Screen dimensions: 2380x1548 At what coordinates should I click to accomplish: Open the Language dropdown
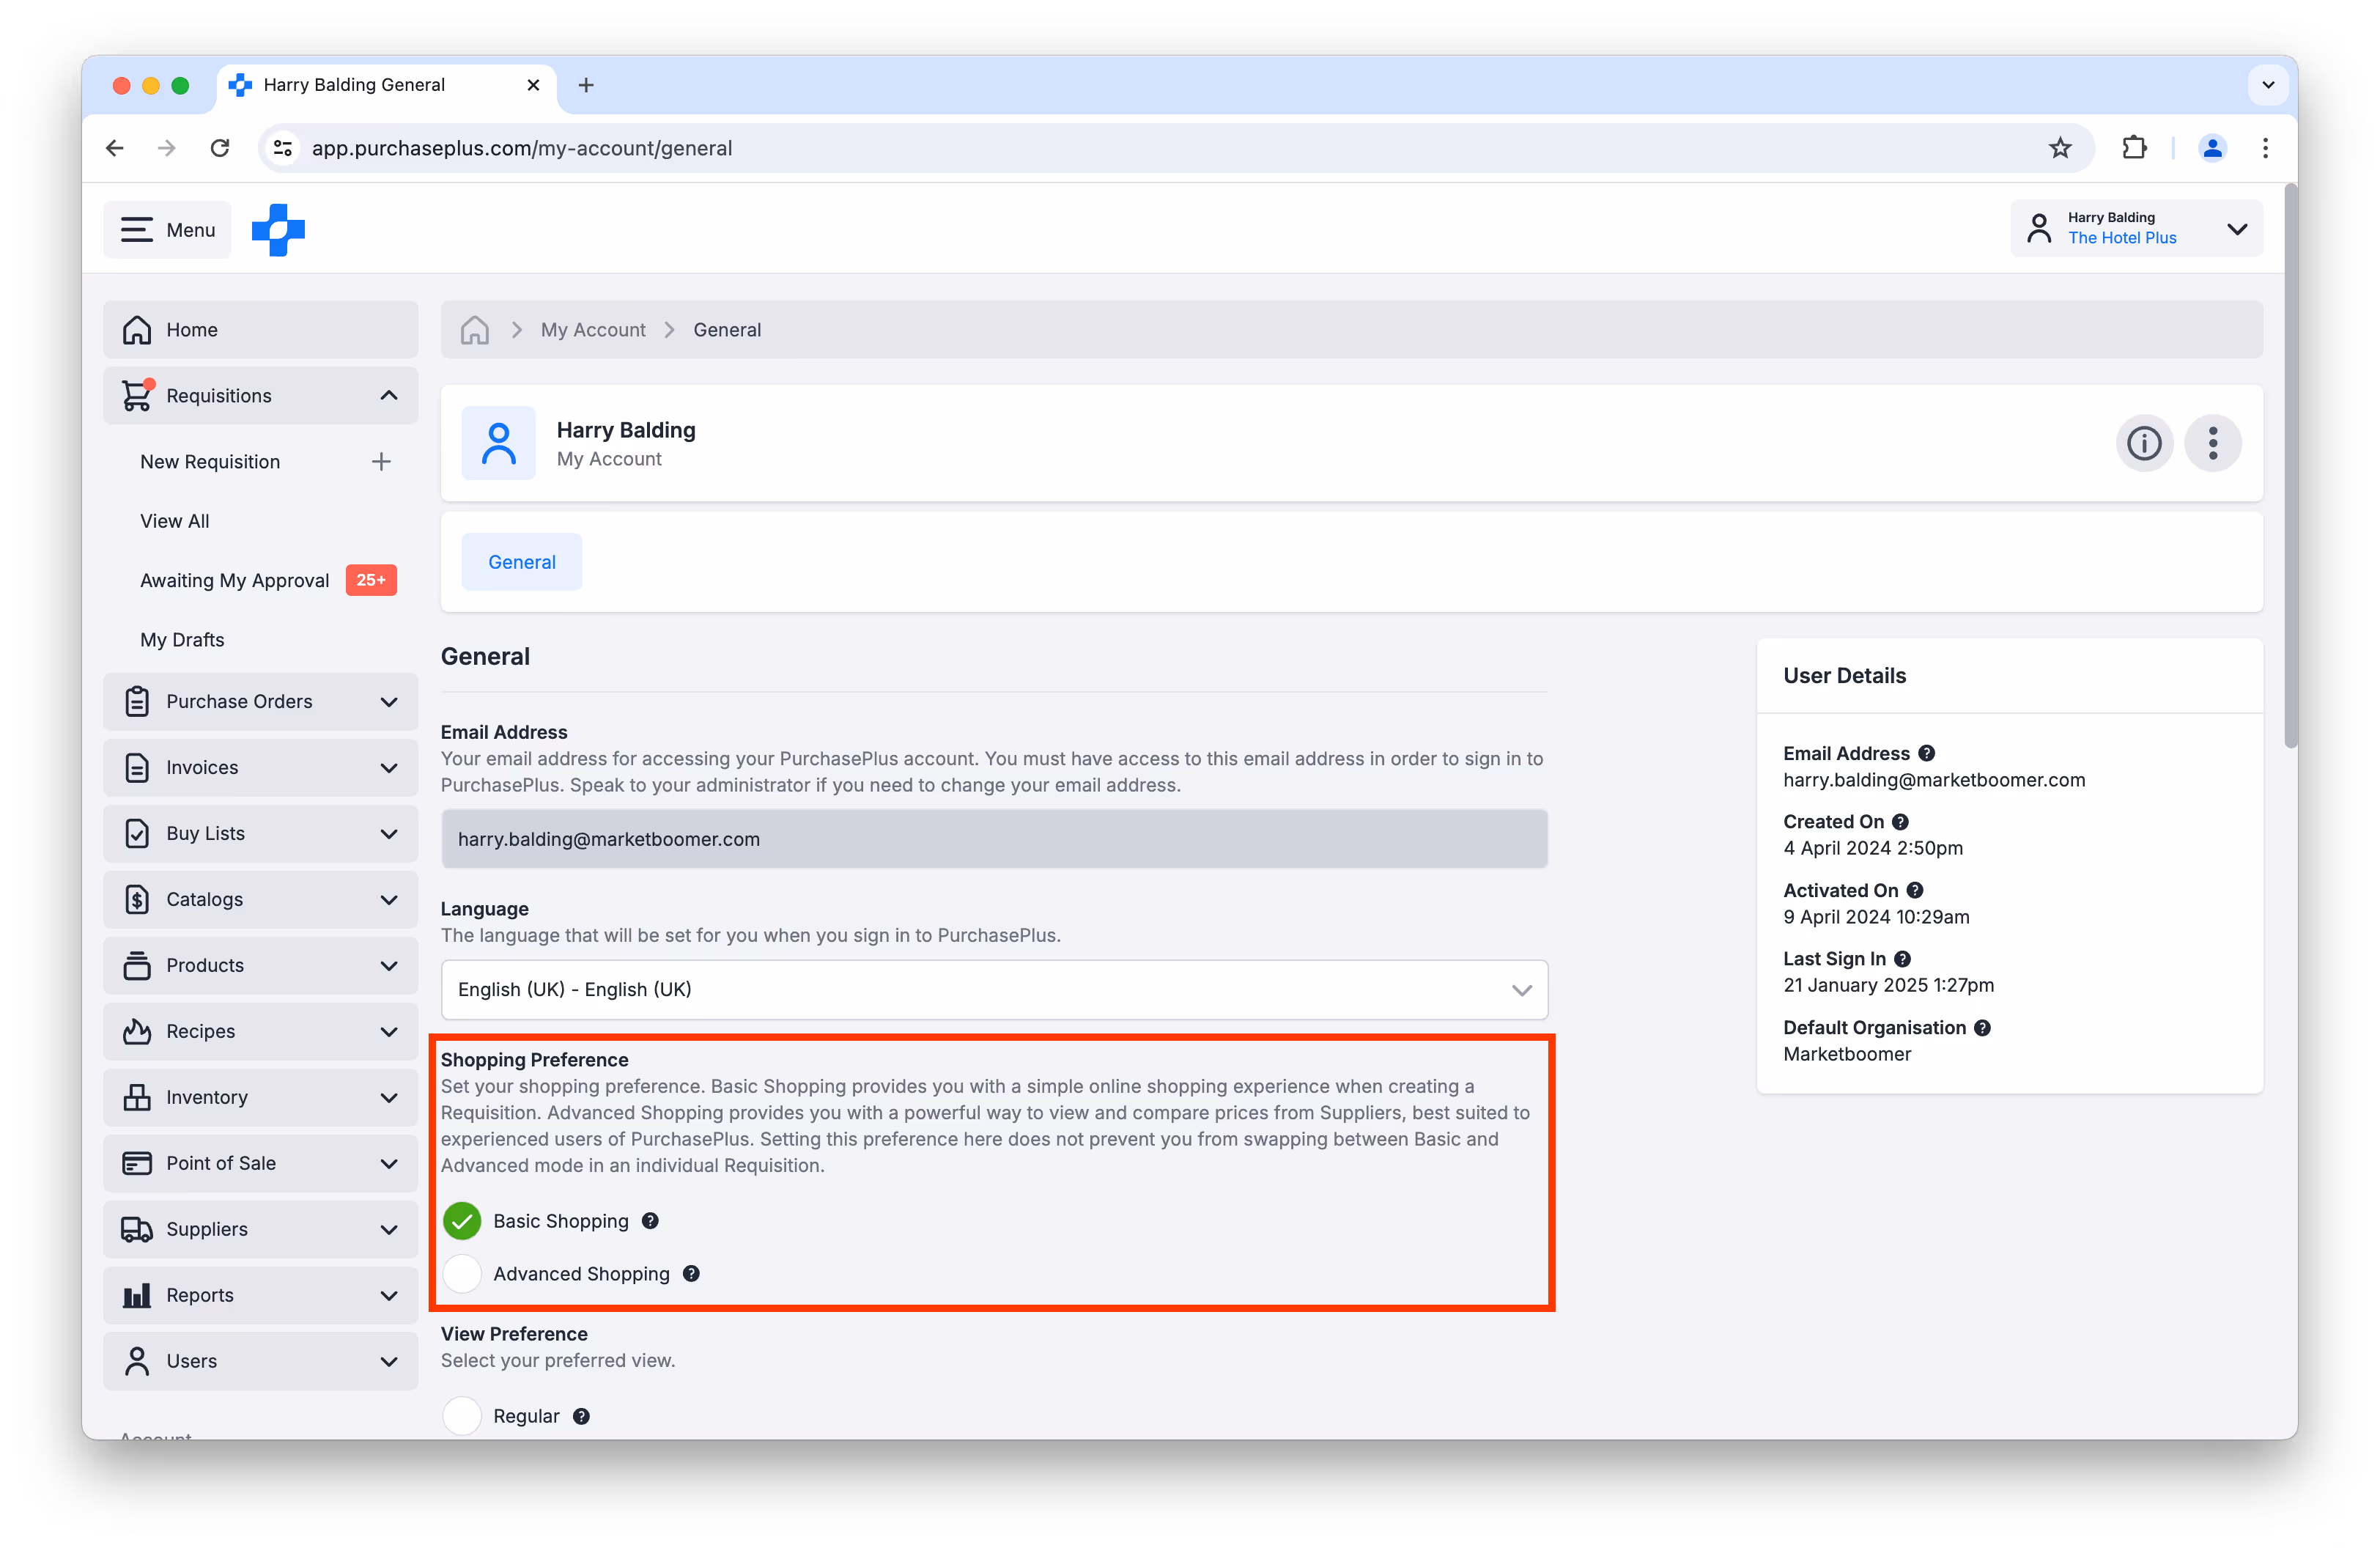994,990
